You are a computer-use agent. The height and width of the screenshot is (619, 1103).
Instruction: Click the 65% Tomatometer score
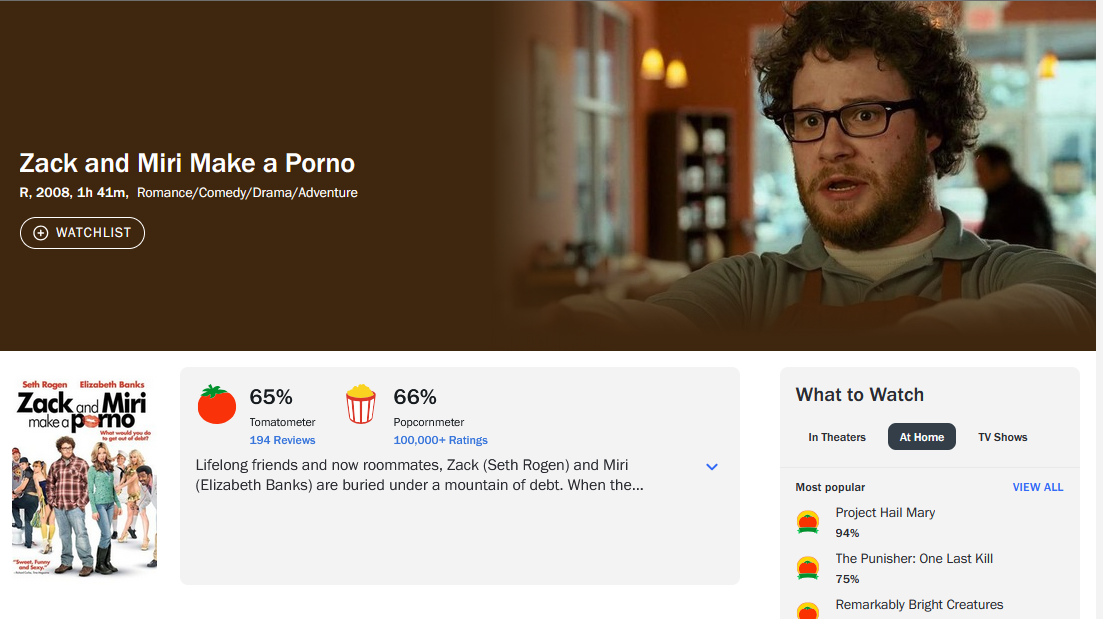coord(271,397)
